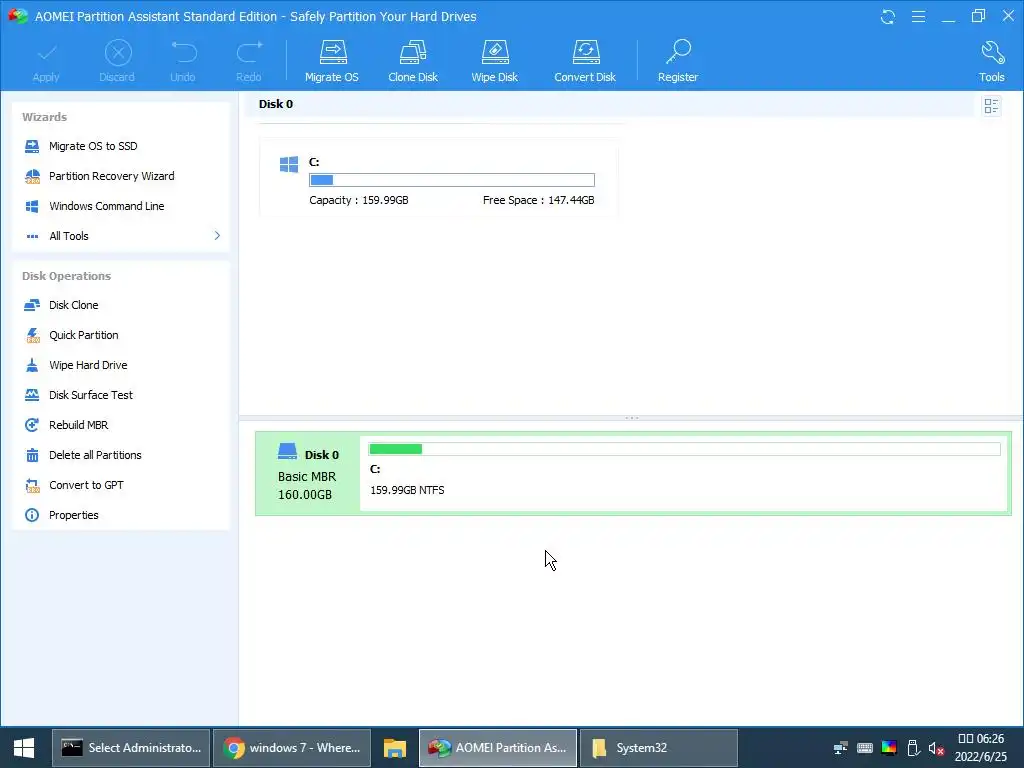Screen dimensions: 1024x768
Task: Click the Disk 0 header label
Action: coord(276,104)
